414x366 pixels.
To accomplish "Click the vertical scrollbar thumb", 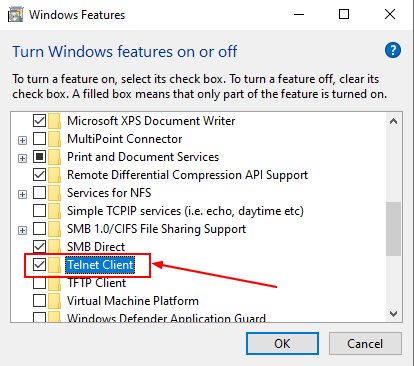I will pyautogui.click(x=393, y=229).
